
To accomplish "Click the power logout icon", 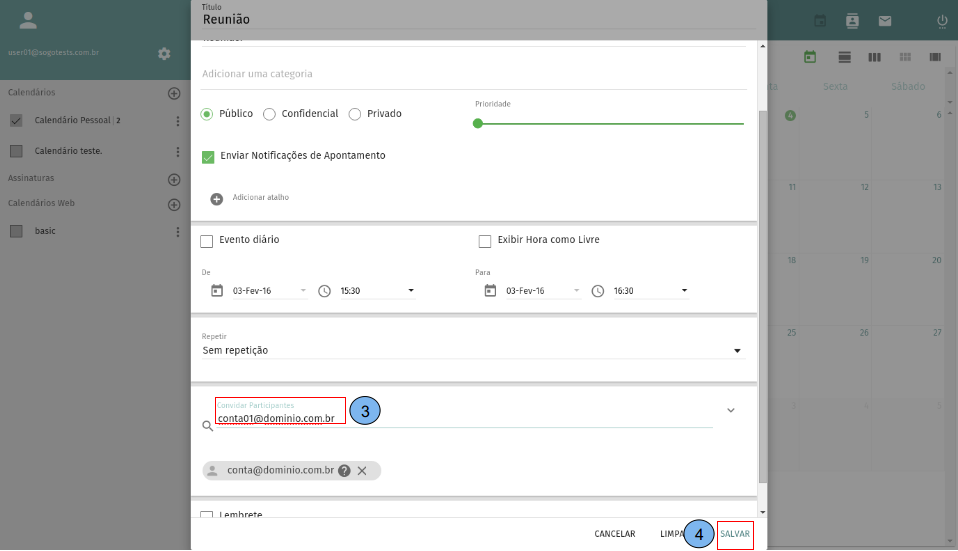I will point(942,21).
